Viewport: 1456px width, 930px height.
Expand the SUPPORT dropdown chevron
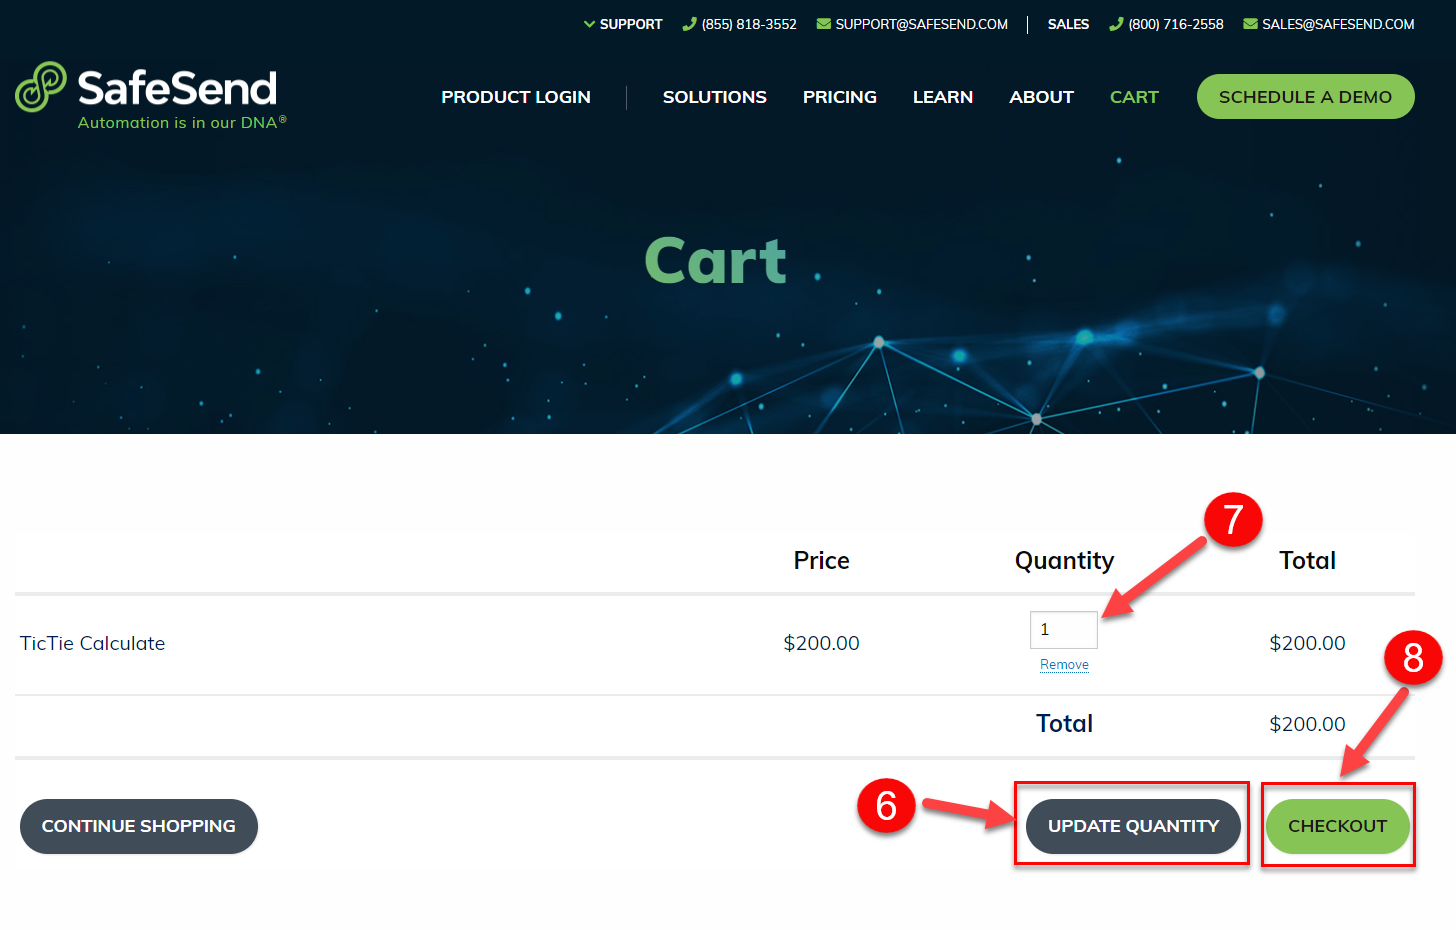point(589,24)
